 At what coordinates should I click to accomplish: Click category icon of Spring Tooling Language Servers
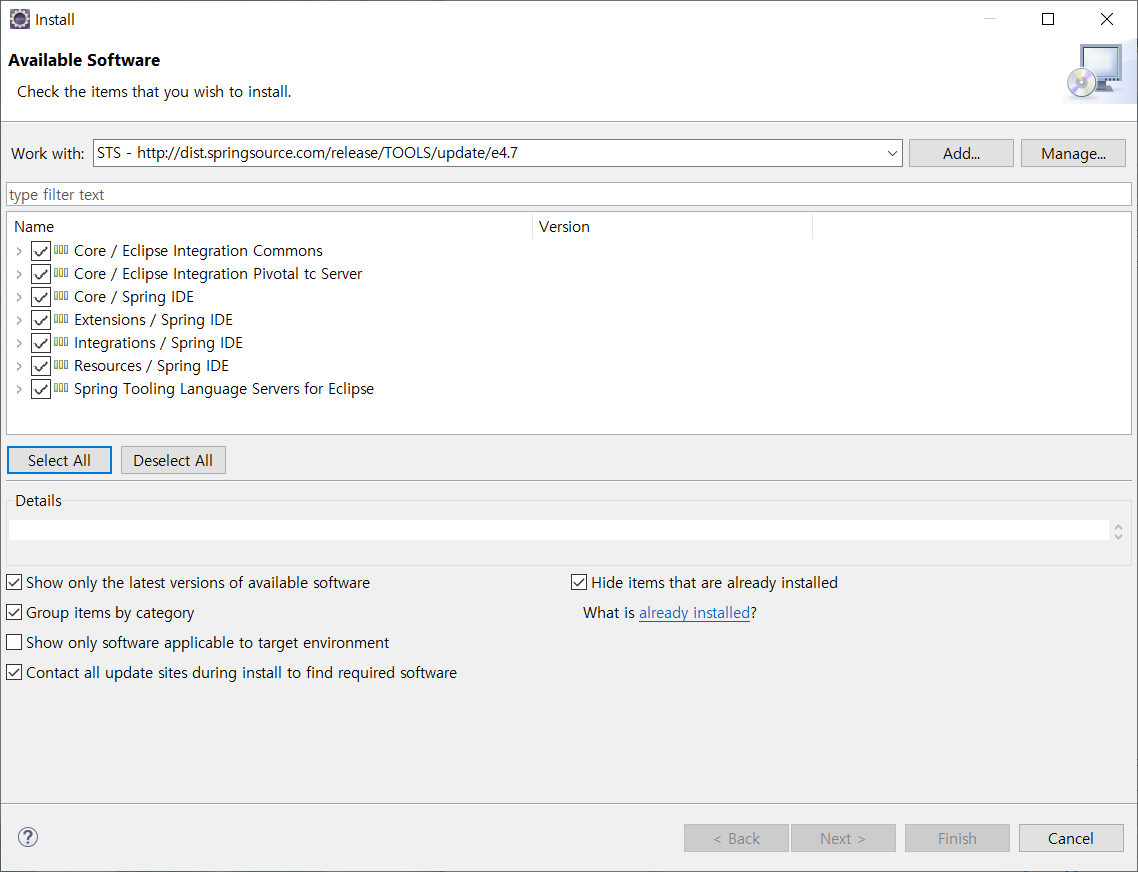click(61, 388)
